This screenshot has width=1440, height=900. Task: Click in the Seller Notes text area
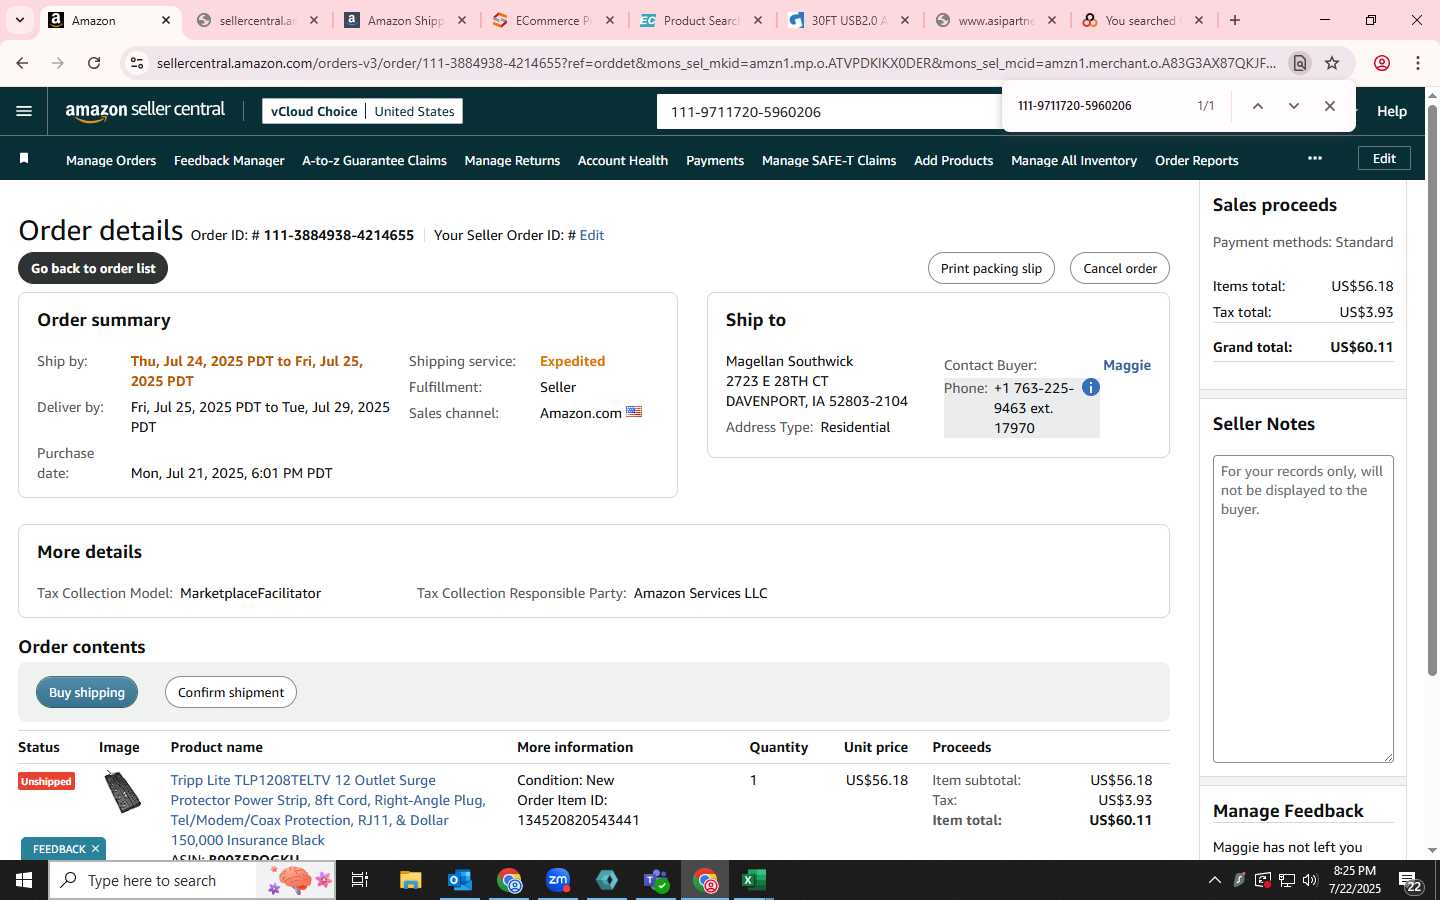pyautogui.click(x=1303, y=609)
